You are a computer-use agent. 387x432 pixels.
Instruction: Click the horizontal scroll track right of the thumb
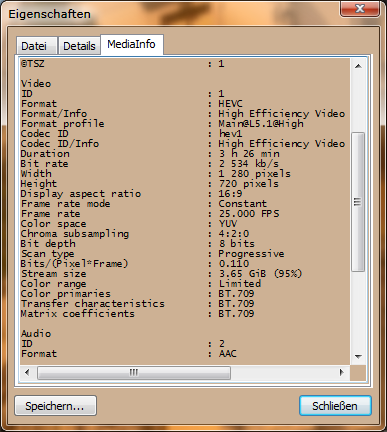[282, 372]
